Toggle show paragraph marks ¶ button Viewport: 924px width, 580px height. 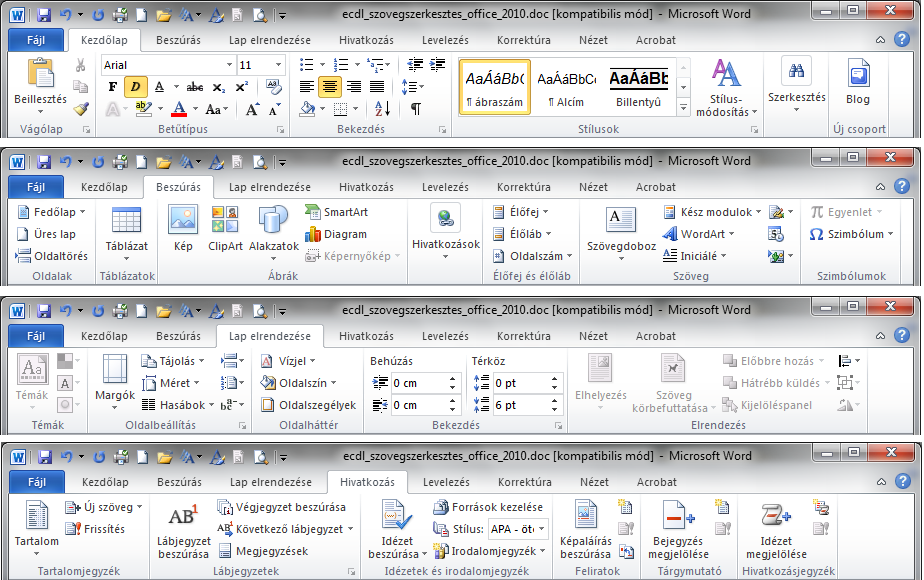415,108
